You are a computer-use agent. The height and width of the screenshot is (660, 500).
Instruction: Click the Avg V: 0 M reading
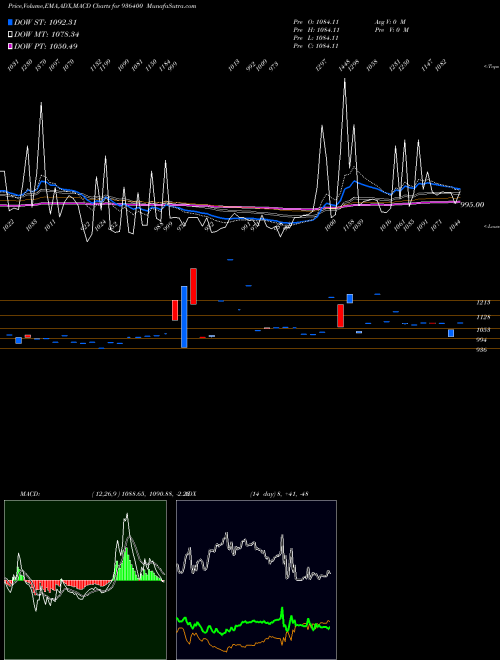tap(391, 21)
